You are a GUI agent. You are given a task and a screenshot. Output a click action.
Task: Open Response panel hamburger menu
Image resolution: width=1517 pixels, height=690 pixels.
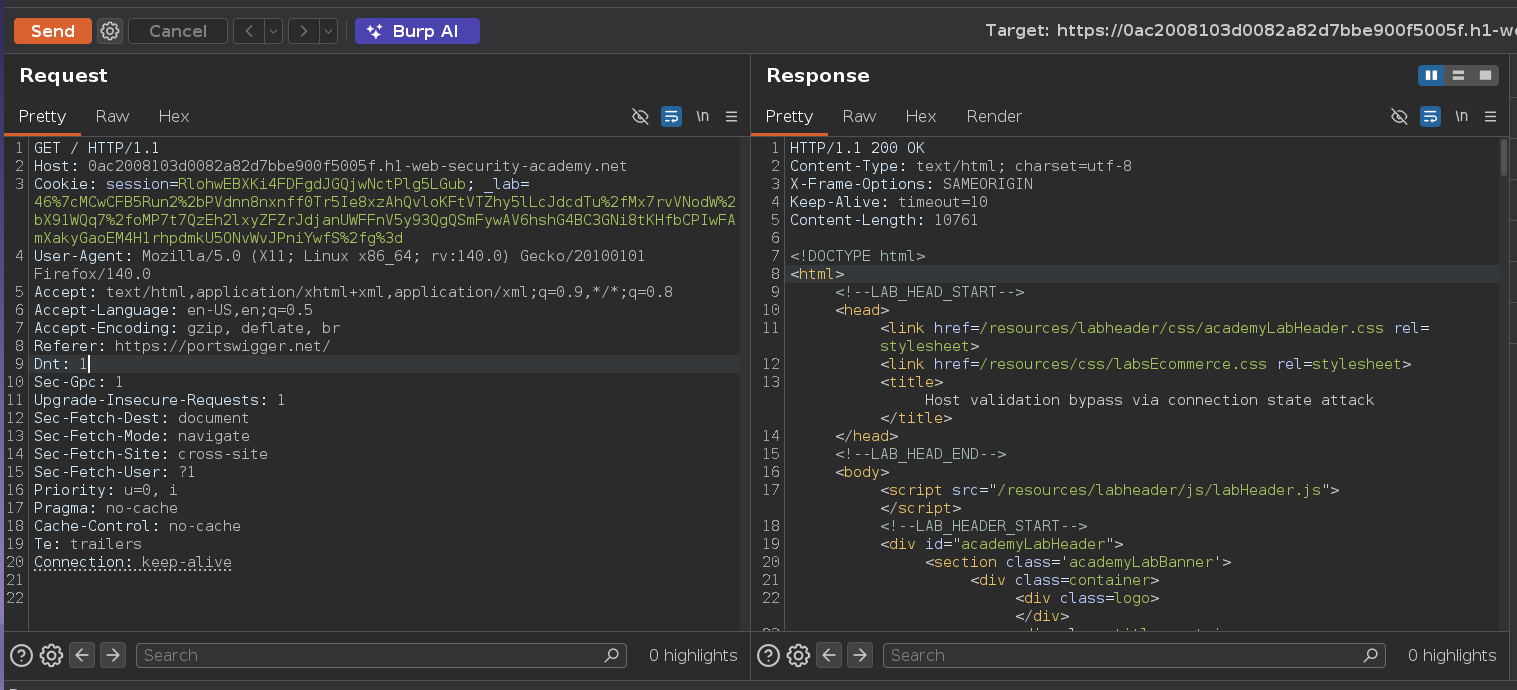[1490, 117]
